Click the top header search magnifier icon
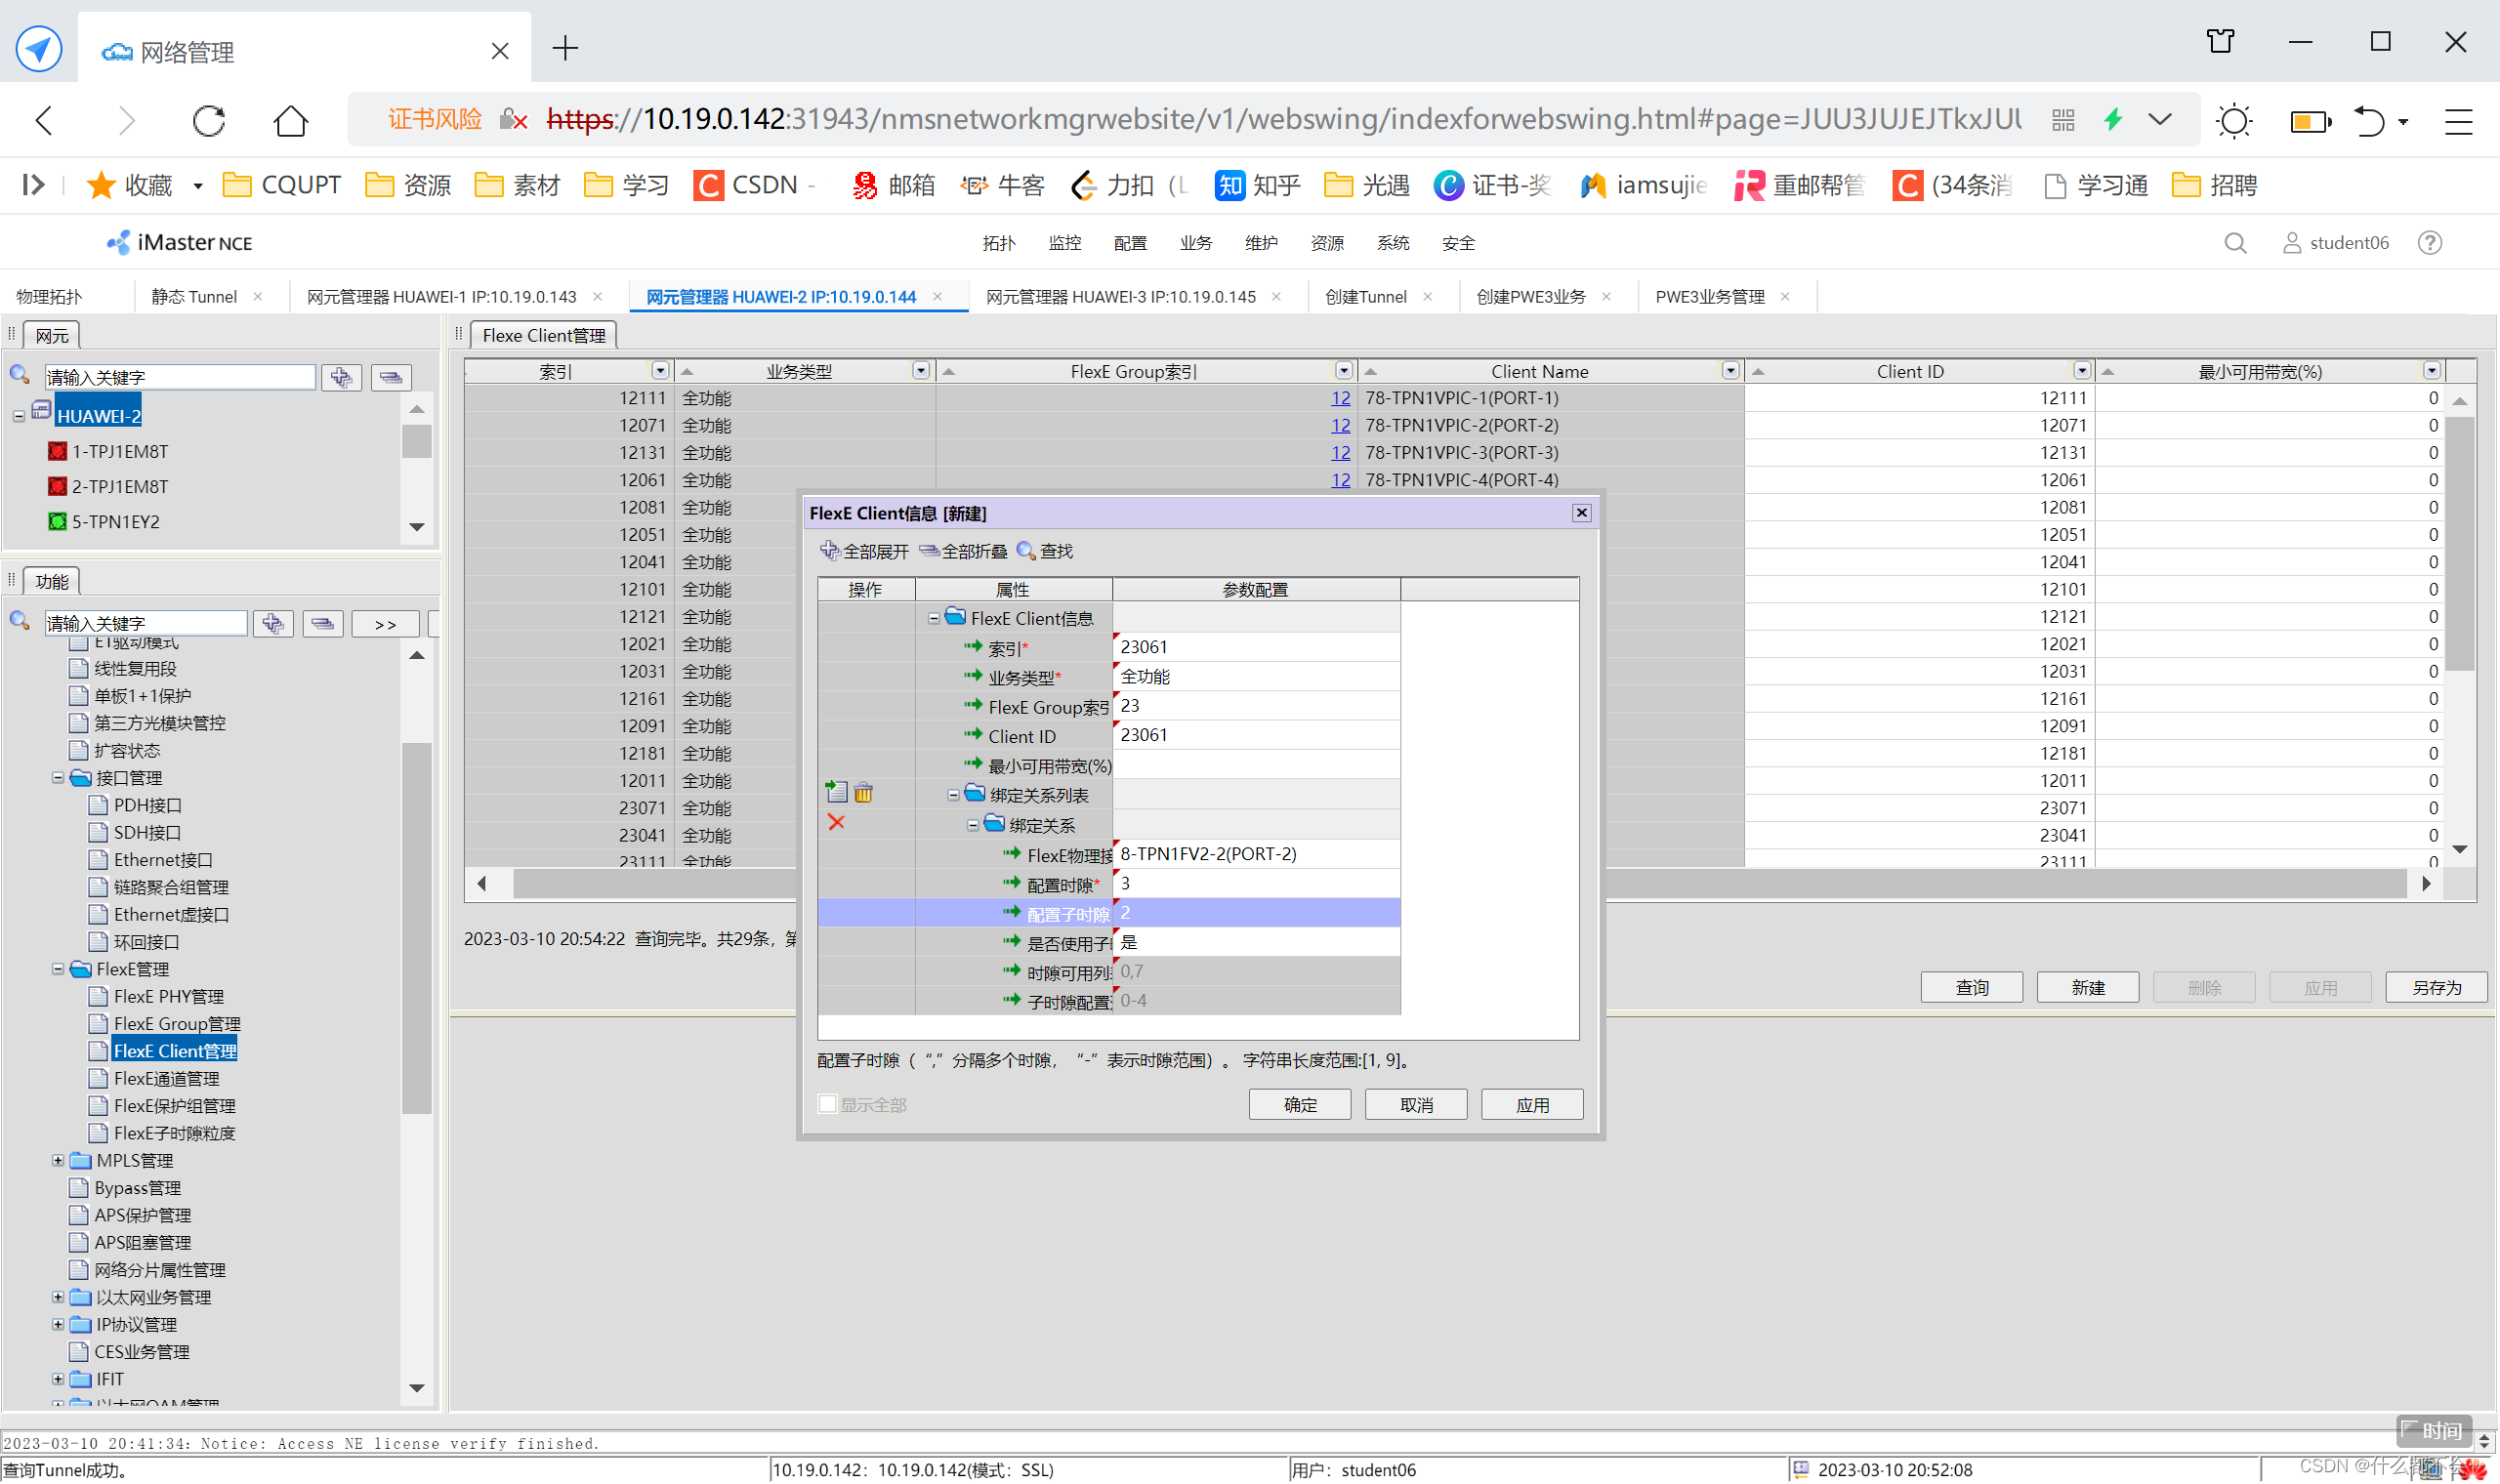 [x=2235, y=243]
